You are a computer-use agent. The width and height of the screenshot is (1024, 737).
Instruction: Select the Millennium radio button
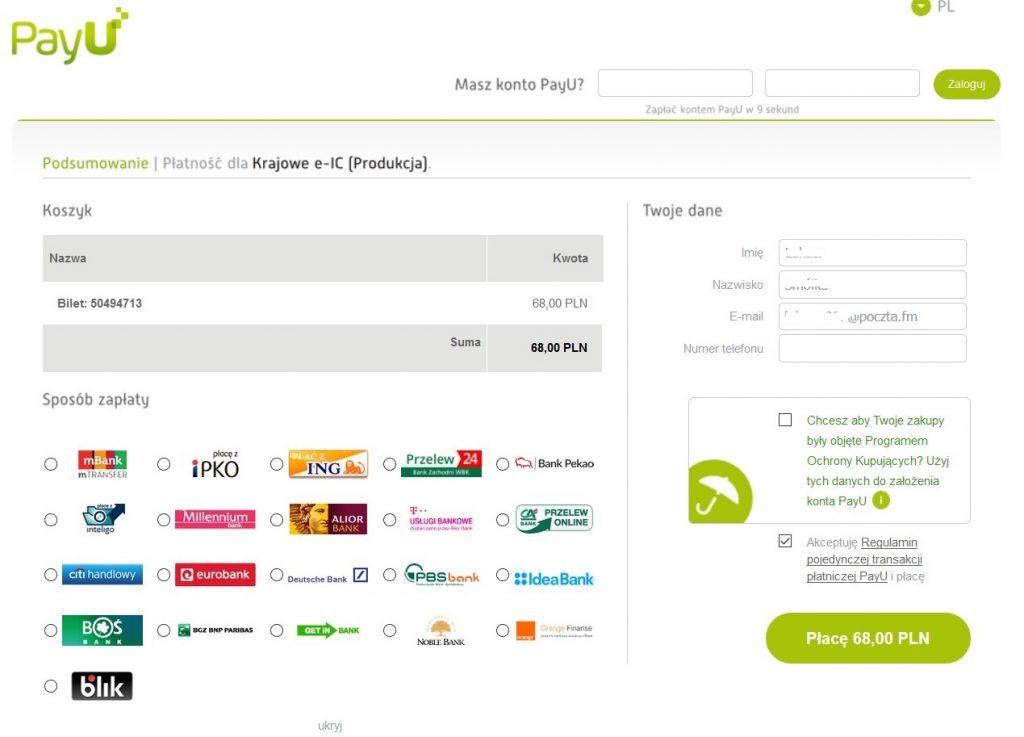point(163,520)
